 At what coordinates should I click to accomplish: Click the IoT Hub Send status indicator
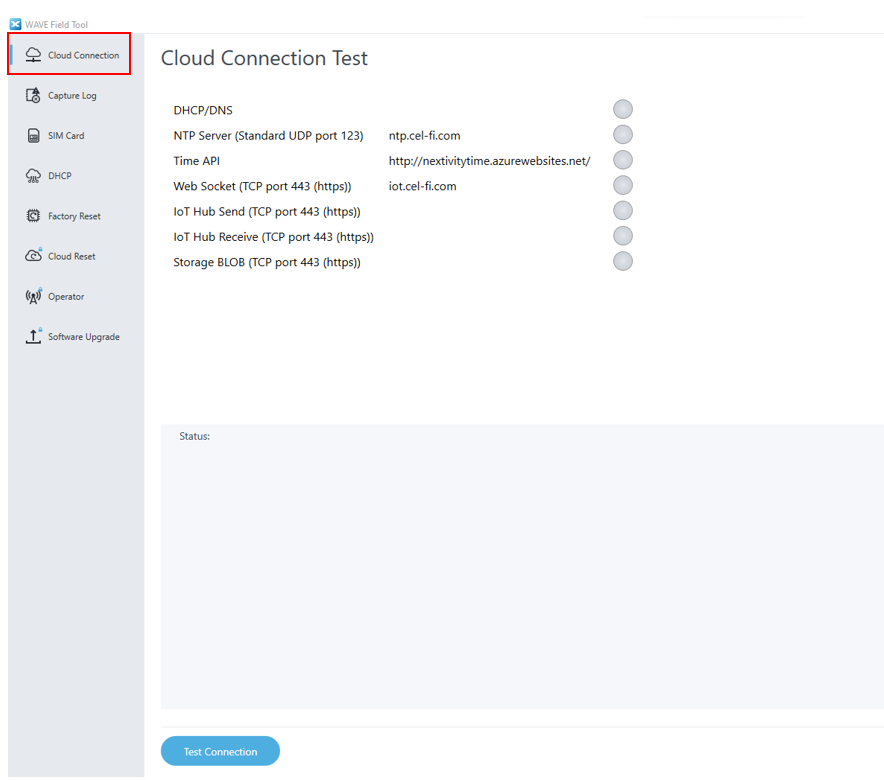pos(622,210)
